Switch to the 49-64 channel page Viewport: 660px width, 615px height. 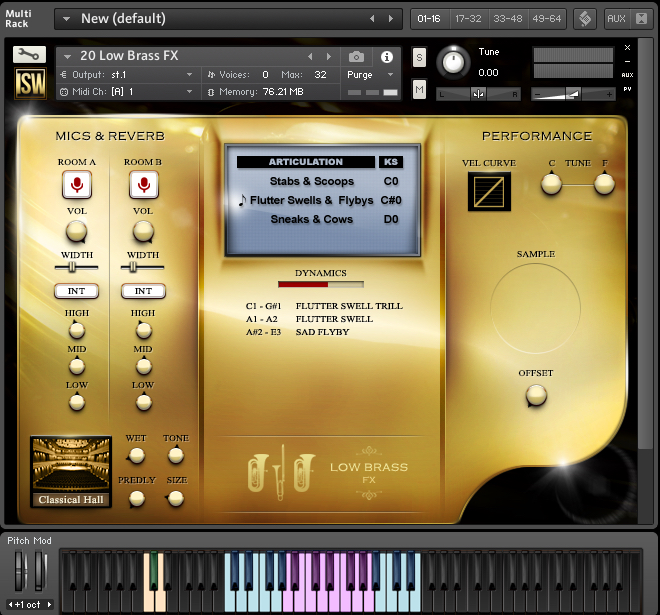click(x=546, y=18)
